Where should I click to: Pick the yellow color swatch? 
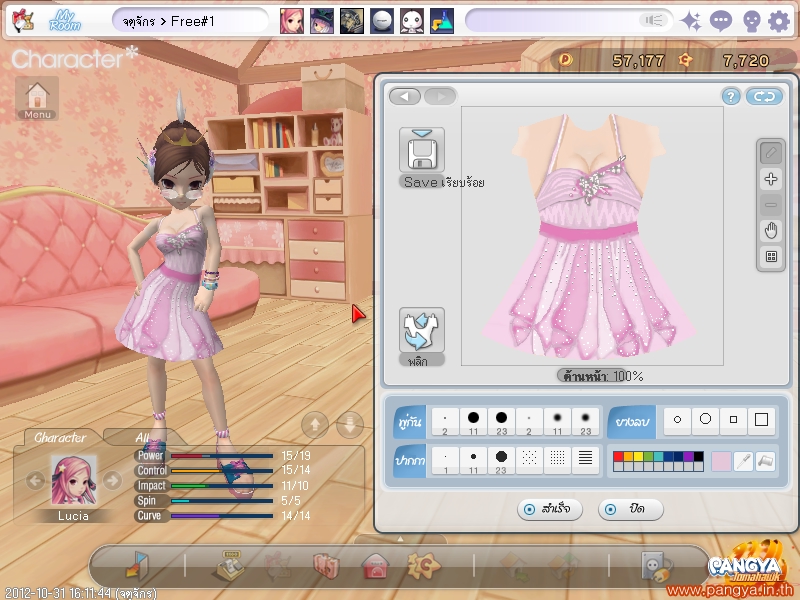point(638,457)
